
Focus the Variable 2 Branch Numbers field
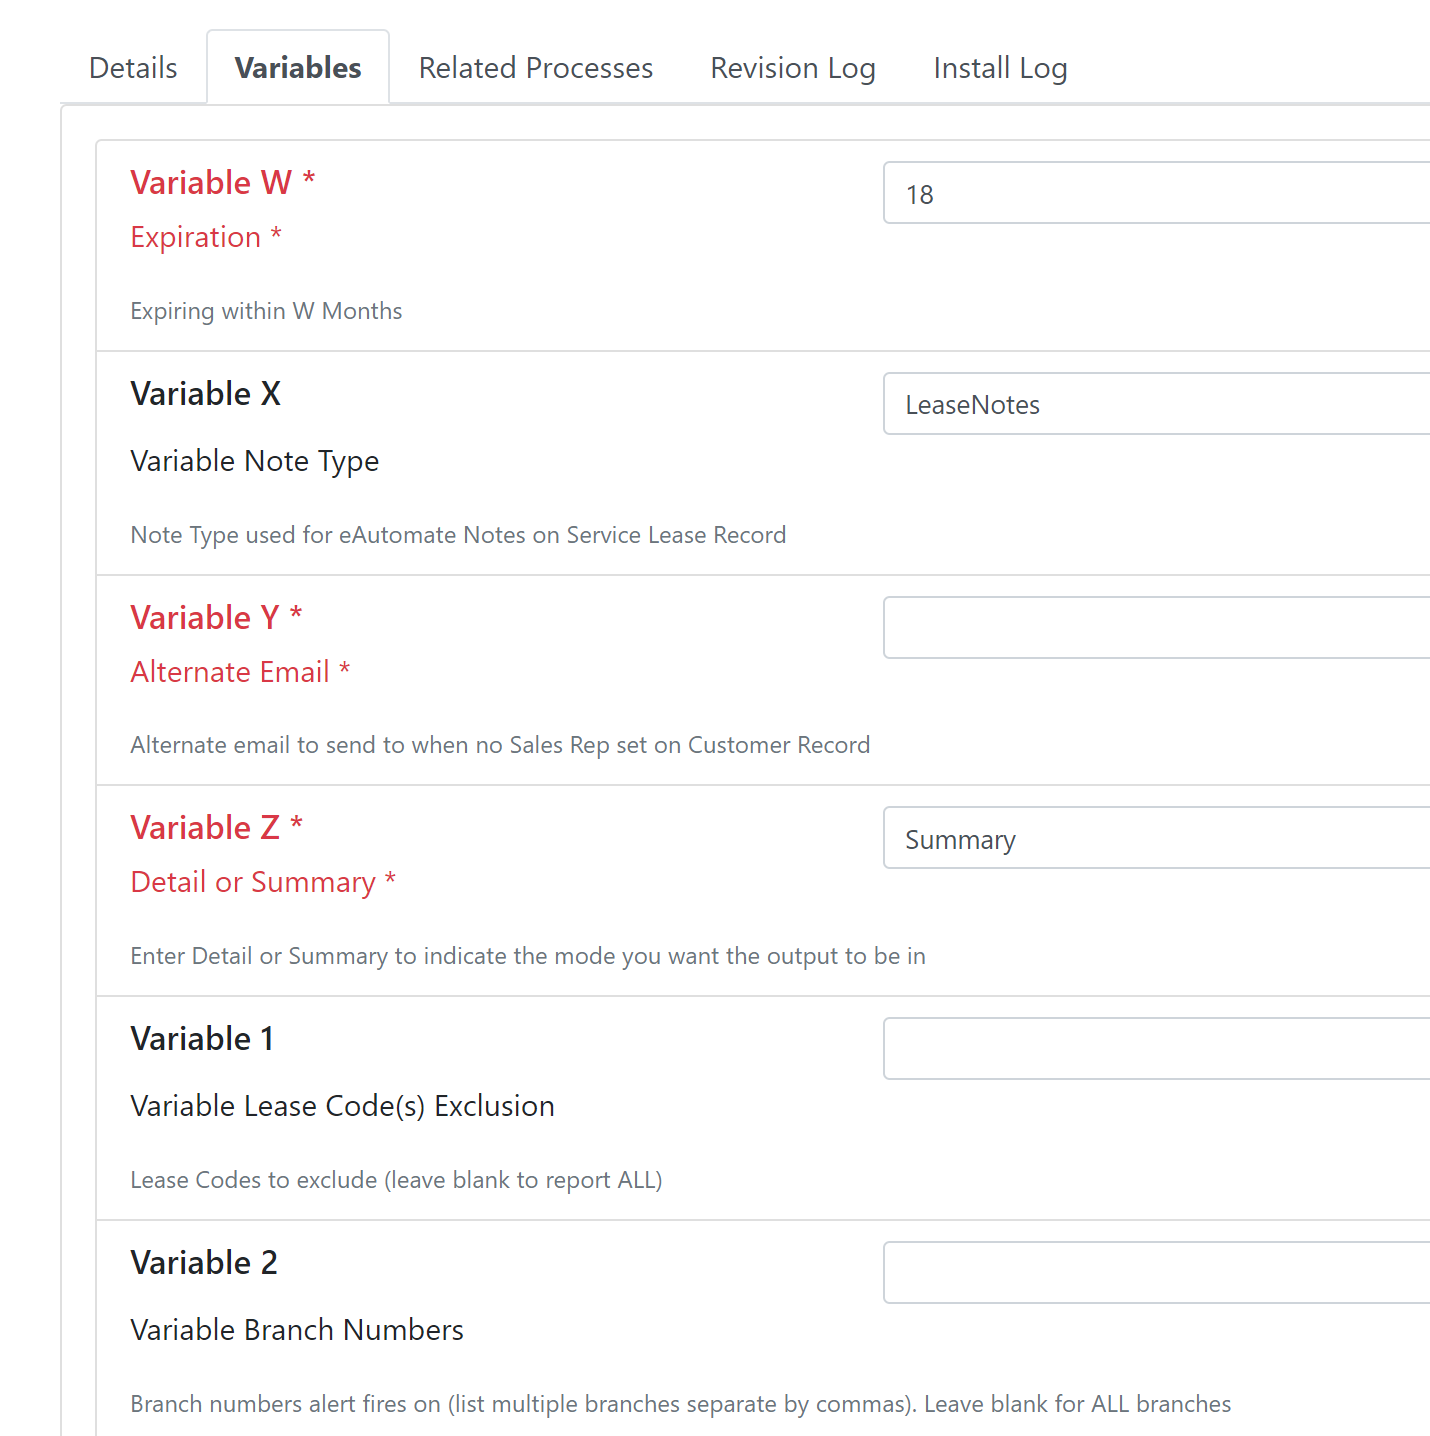point(1157,1273)
